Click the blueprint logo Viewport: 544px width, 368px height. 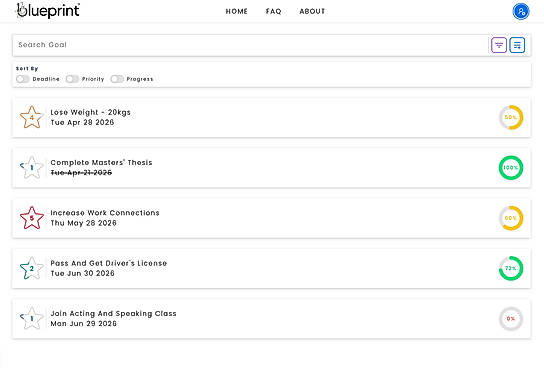(48, 10)
